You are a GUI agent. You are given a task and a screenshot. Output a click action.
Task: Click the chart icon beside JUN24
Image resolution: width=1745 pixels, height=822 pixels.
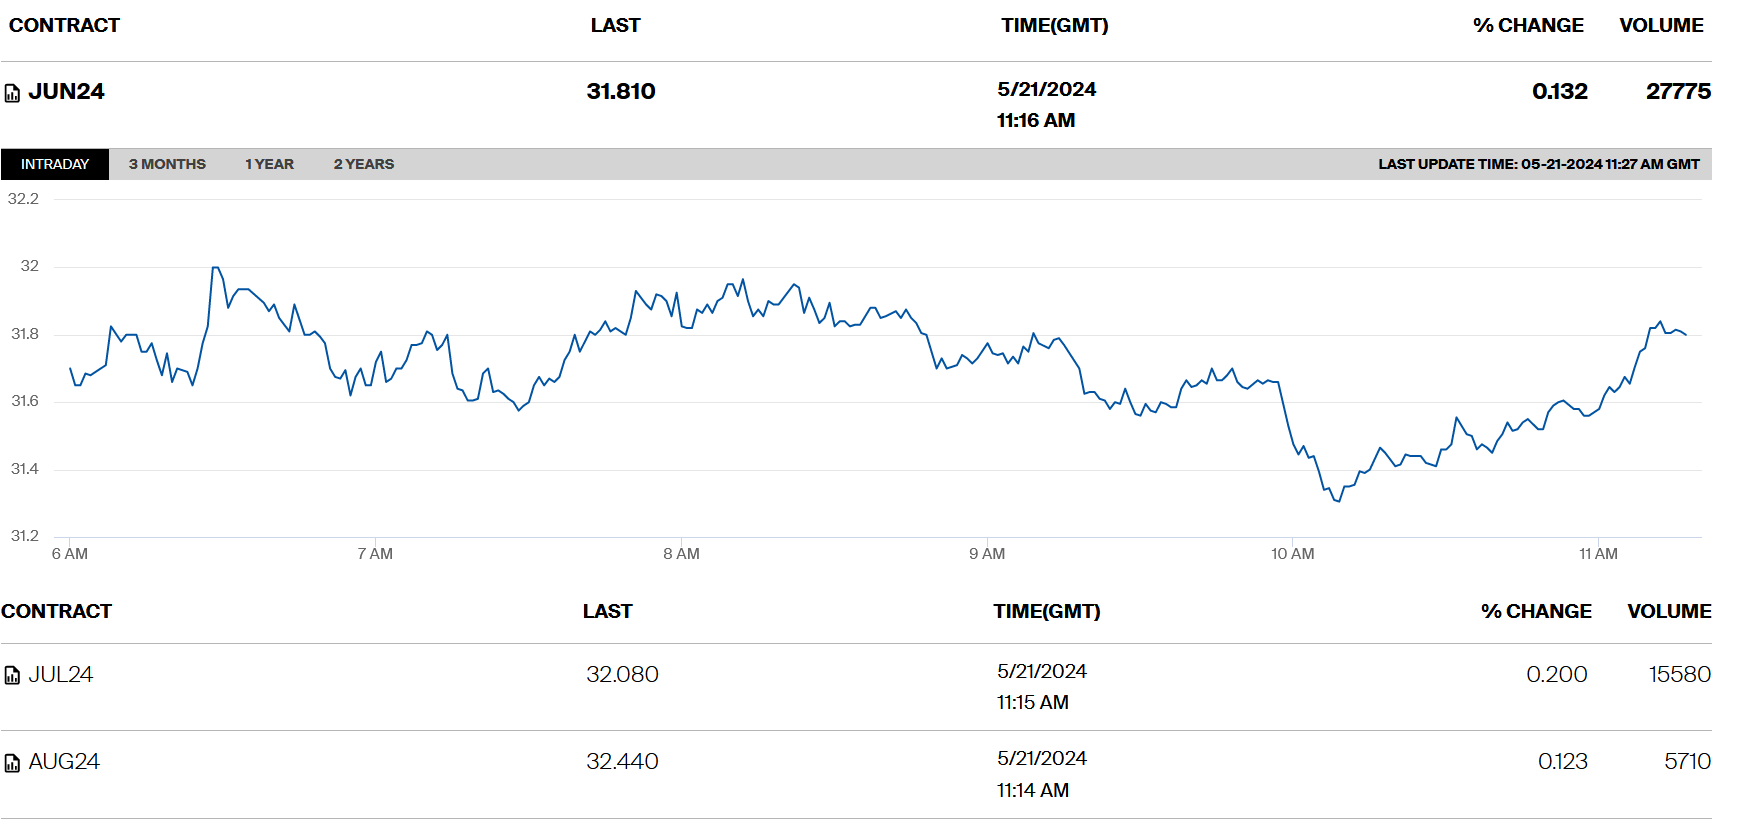(x=12, y=93)
